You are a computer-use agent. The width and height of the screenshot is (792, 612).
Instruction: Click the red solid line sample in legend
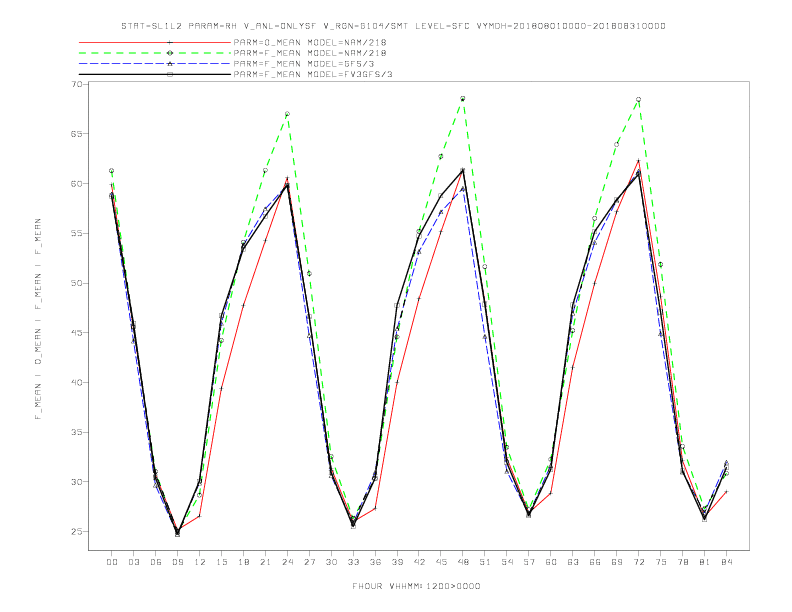click(155, 42)
